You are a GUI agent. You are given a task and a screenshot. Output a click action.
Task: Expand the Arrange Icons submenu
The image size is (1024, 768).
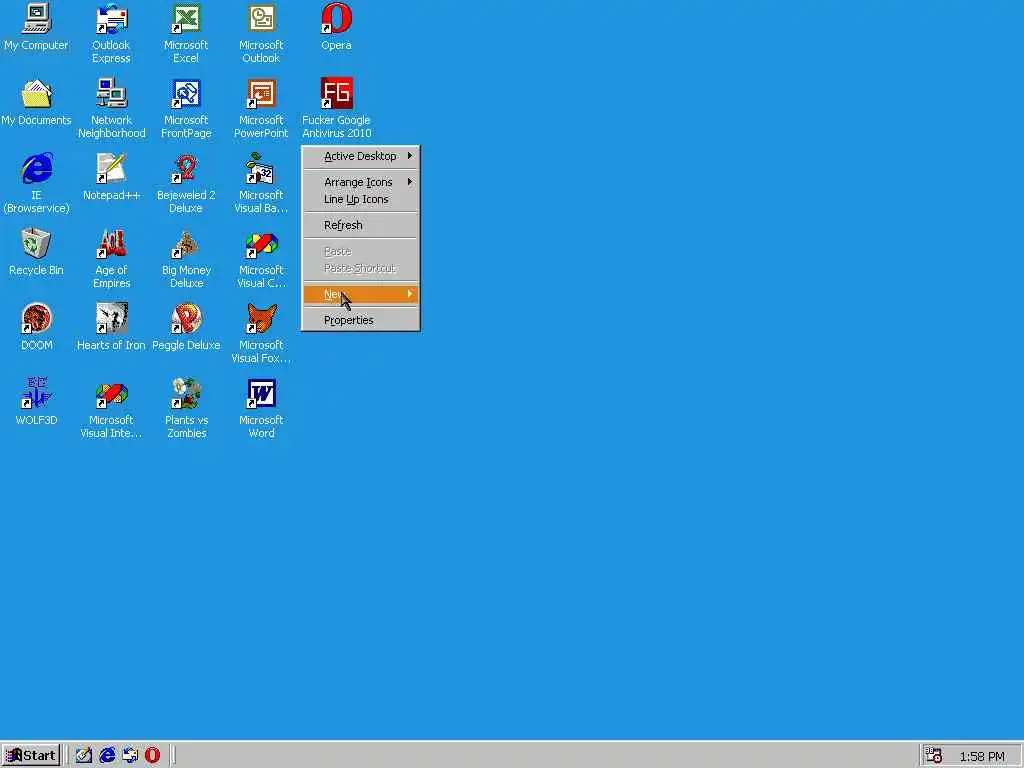360,182
